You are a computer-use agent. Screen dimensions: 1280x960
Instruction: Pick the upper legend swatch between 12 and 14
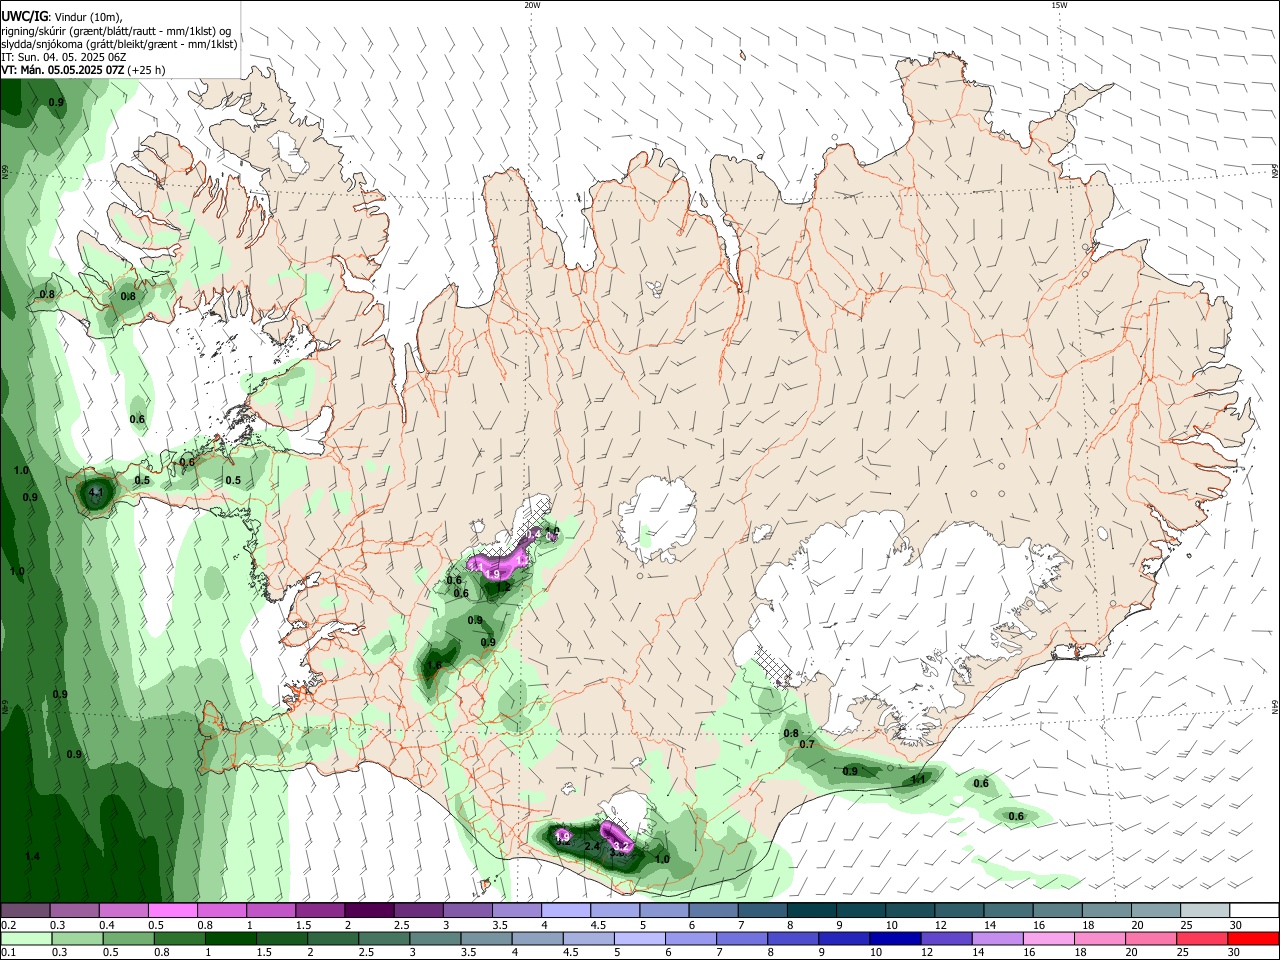960,910
